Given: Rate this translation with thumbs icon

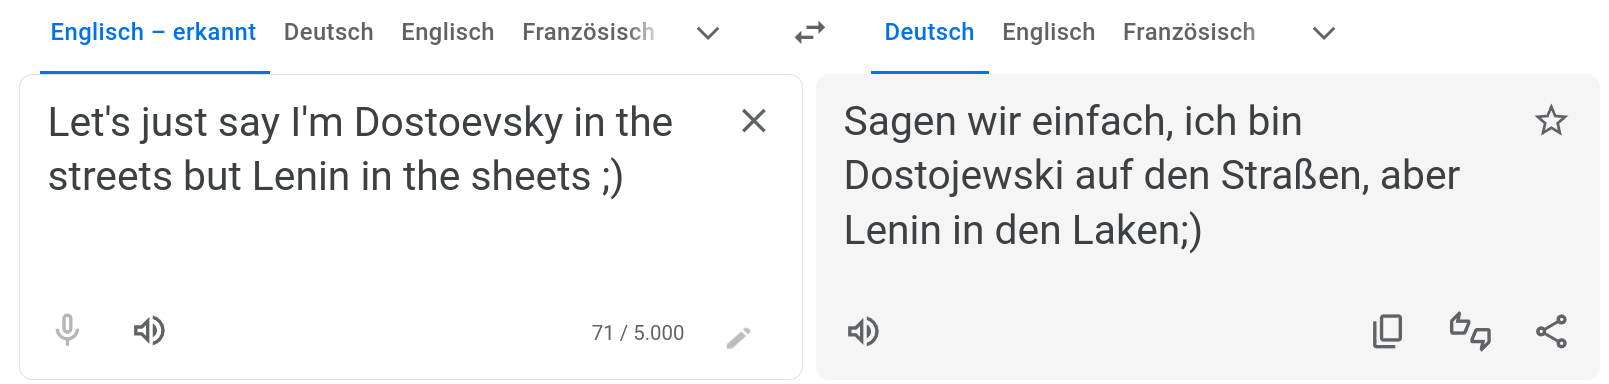Looking at the screenshot, I should click(1470, 331).
